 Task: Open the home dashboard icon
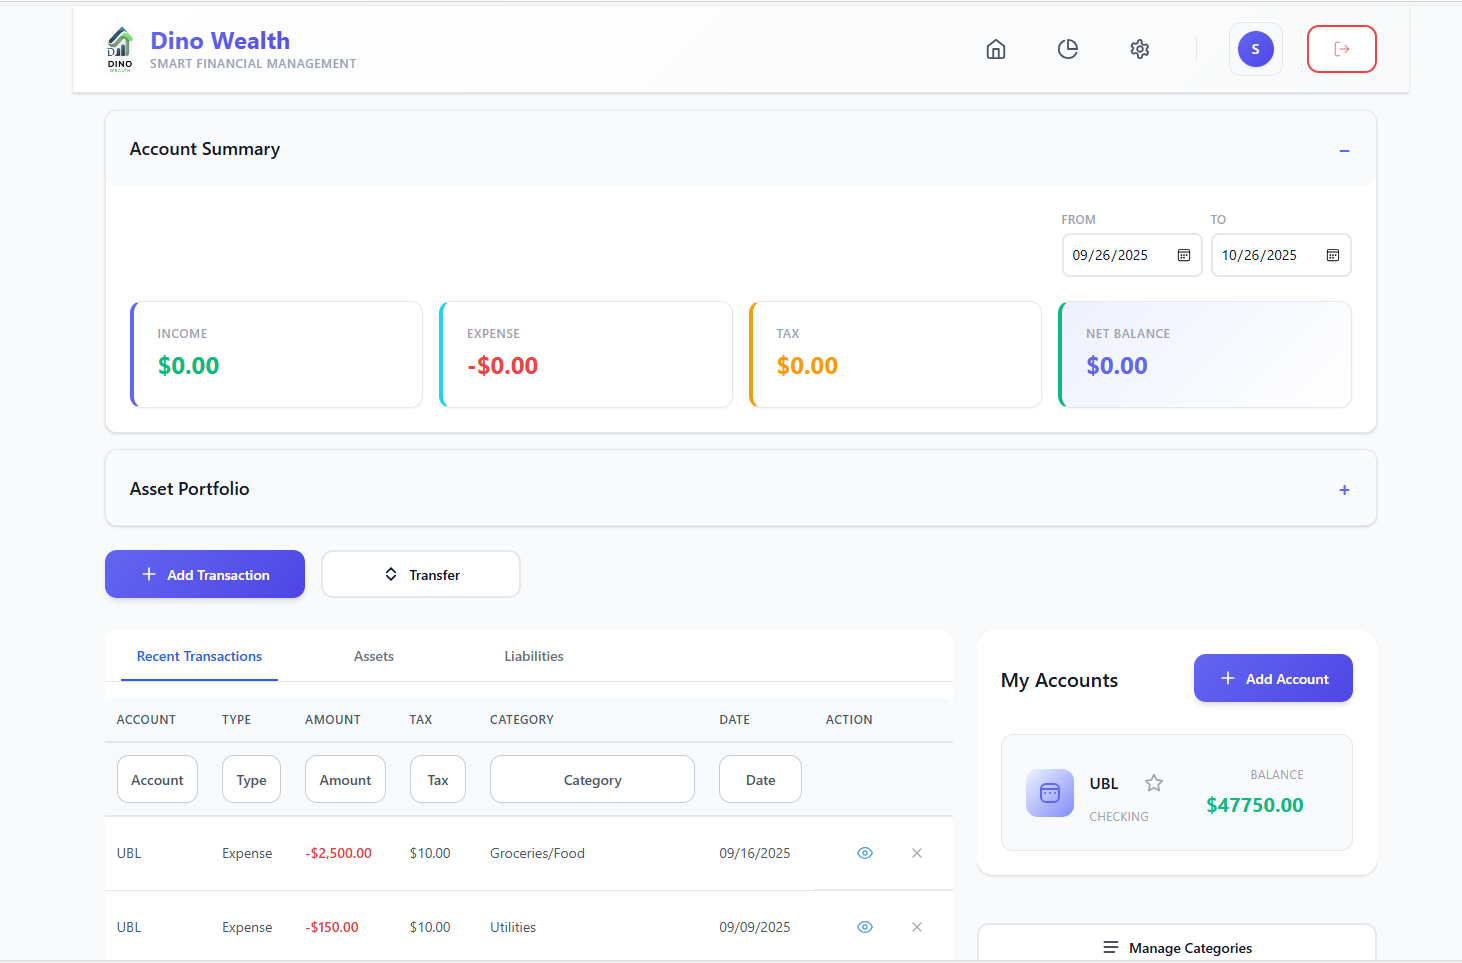pyautogui.click(x=995, y=48)
